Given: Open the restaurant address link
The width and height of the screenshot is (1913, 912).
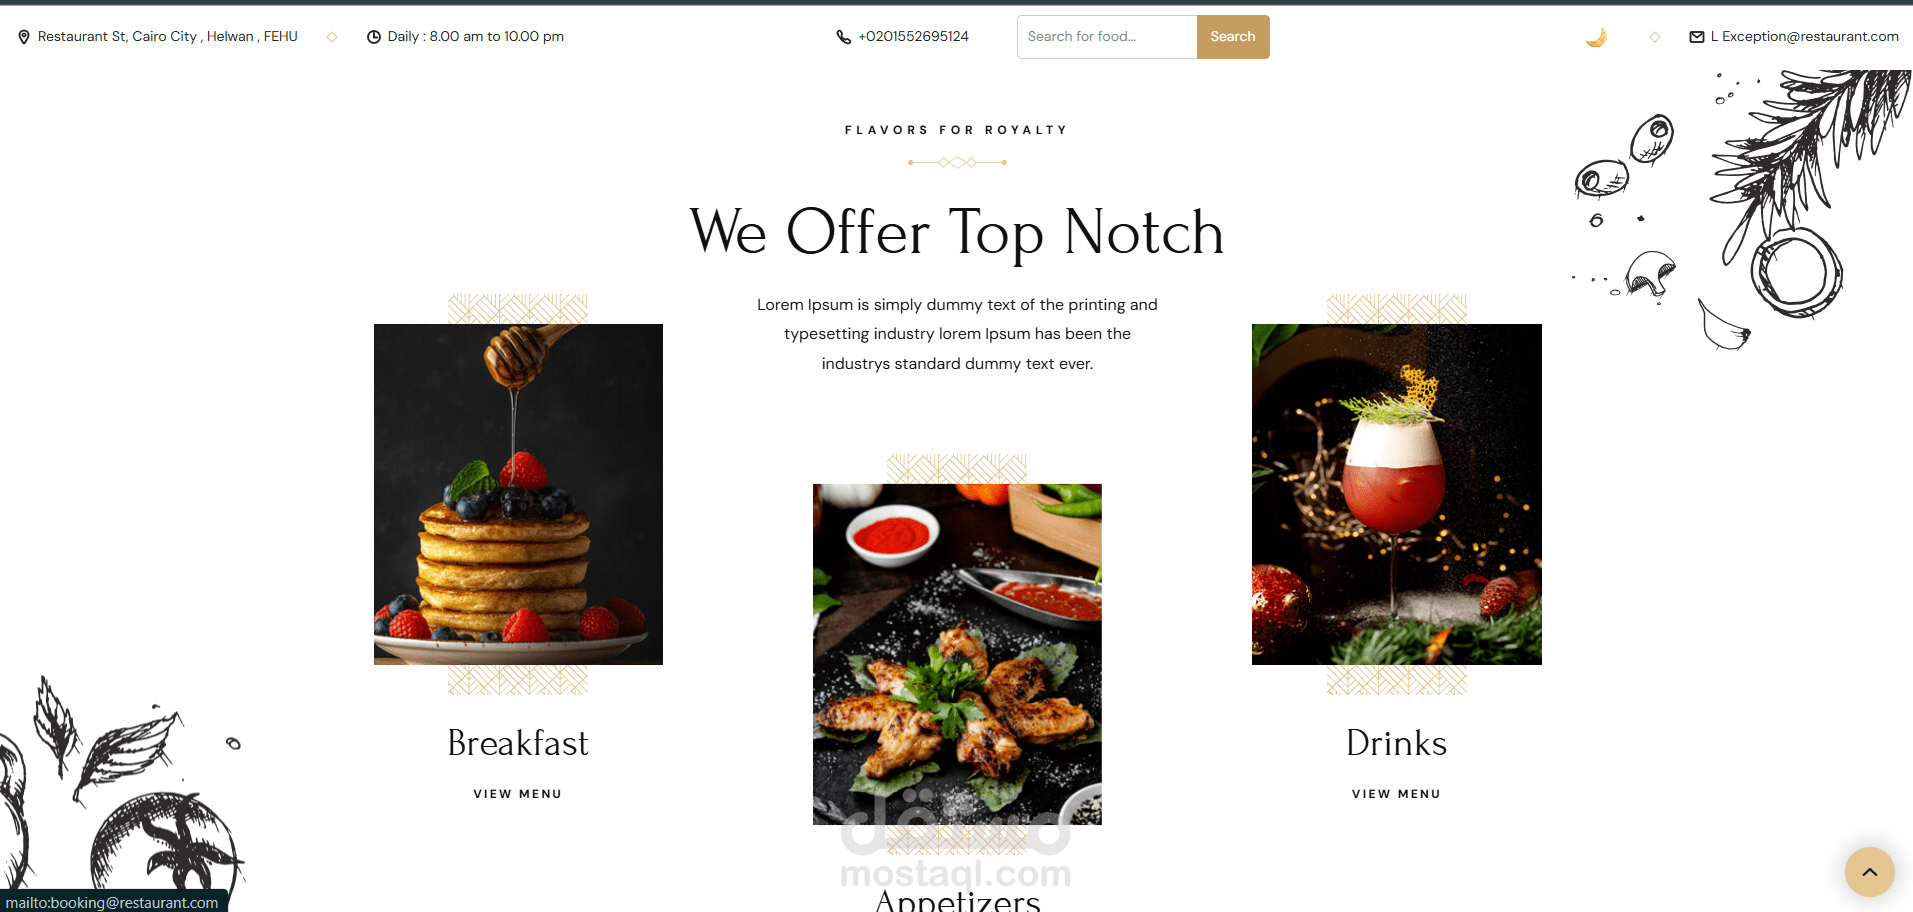Looking at the screenshot, I should pos(168,37).
